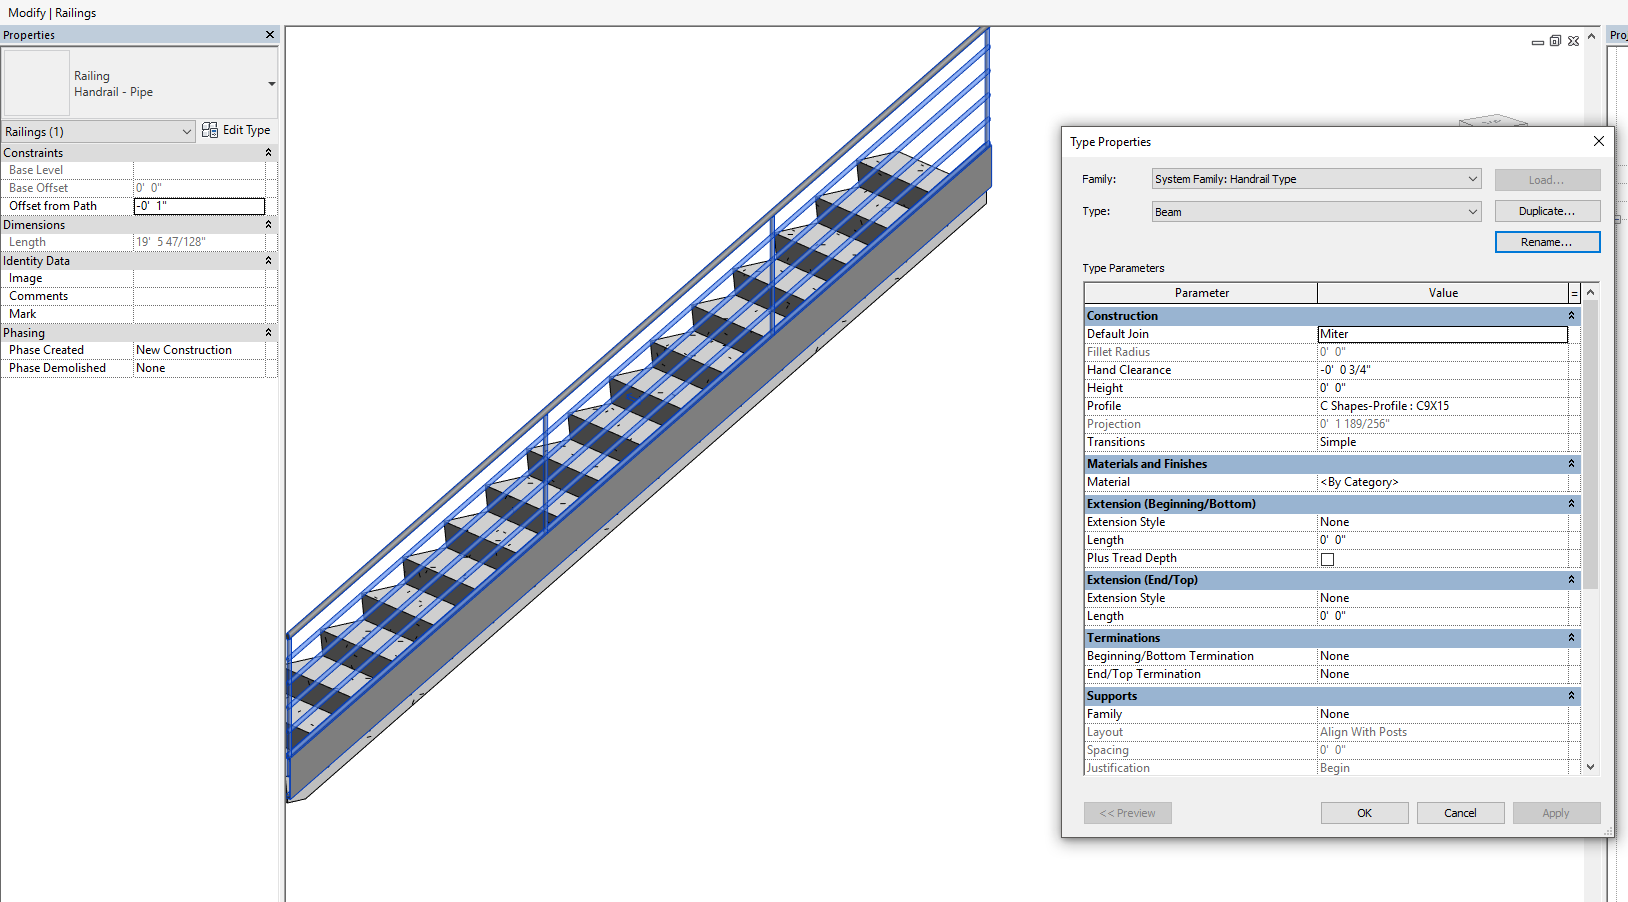The height and width of the screenshot is (902, 1628).
Task: Open the Railings (1) filter dropdown
Action: point(187,132)
